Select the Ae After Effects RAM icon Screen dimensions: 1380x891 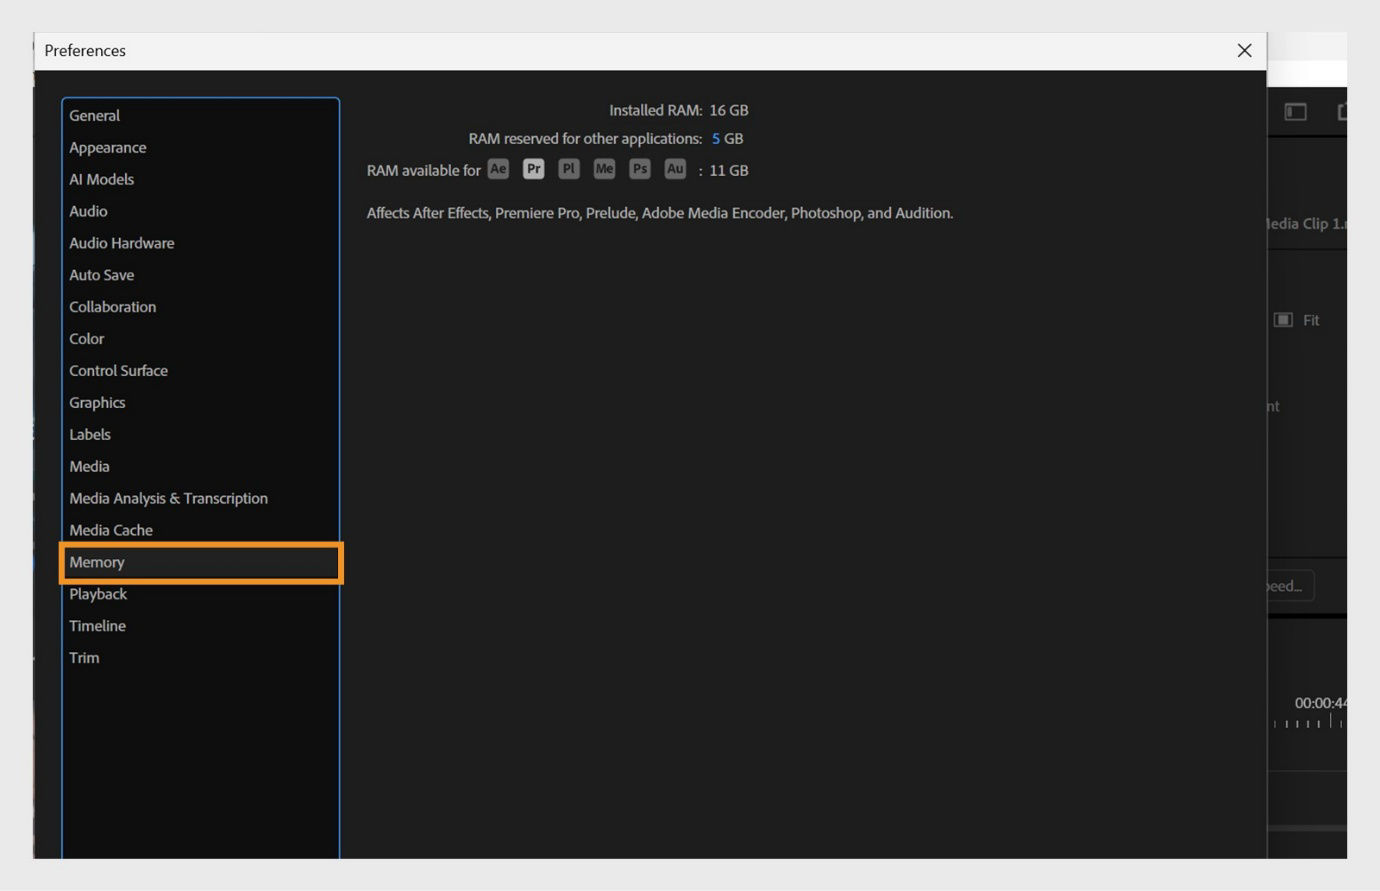pos(497,169)
